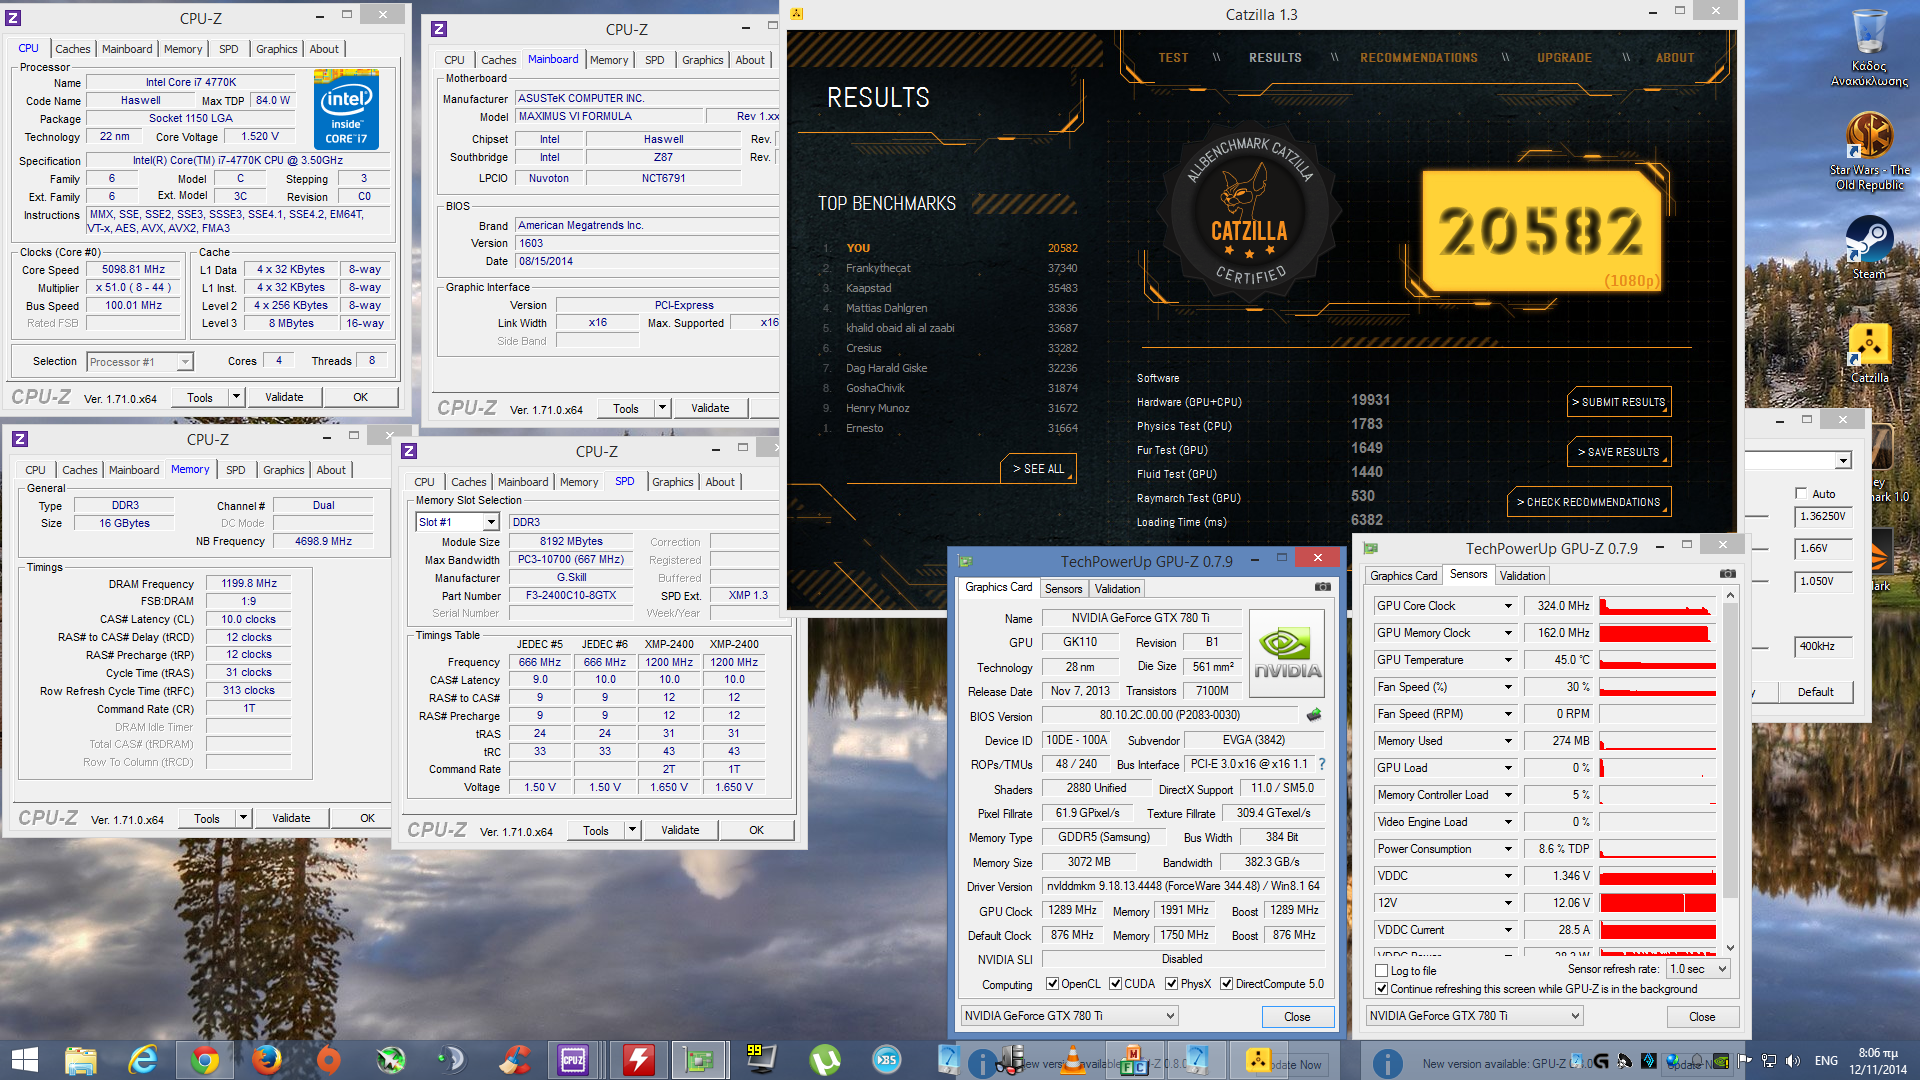Toggle the OpenCL checkbox in GPU-Z
The width and height of the screenshot is (1920, 1080).
click(1052, 984)
